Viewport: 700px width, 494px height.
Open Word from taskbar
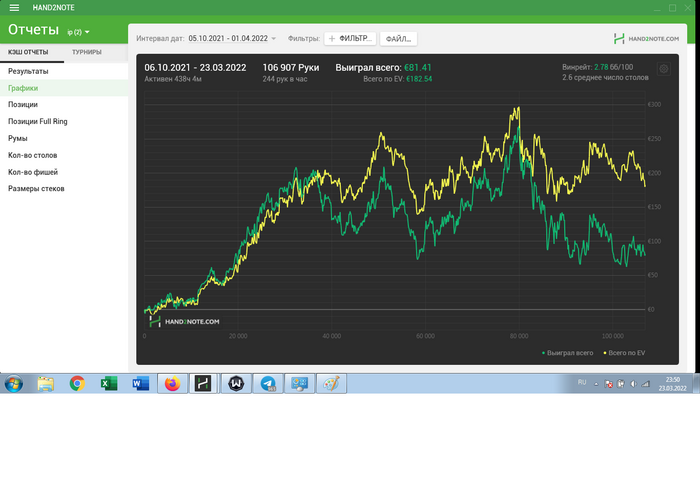click(141, 384)
